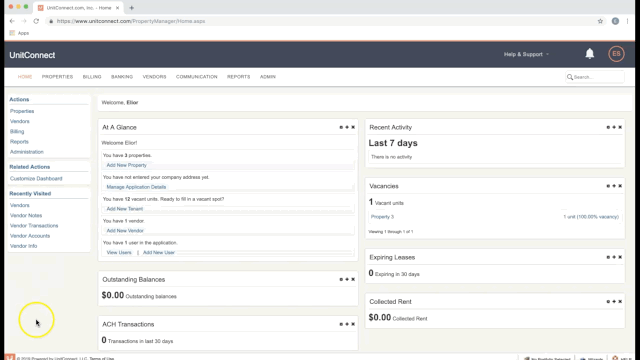Click Add New Vendor link

click(x=125, y=231)
